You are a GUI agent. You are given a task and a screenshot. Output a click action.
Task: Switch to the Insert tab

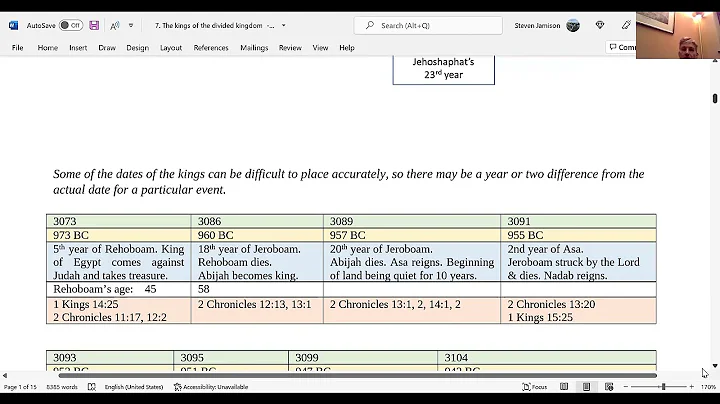click(78, 48)
